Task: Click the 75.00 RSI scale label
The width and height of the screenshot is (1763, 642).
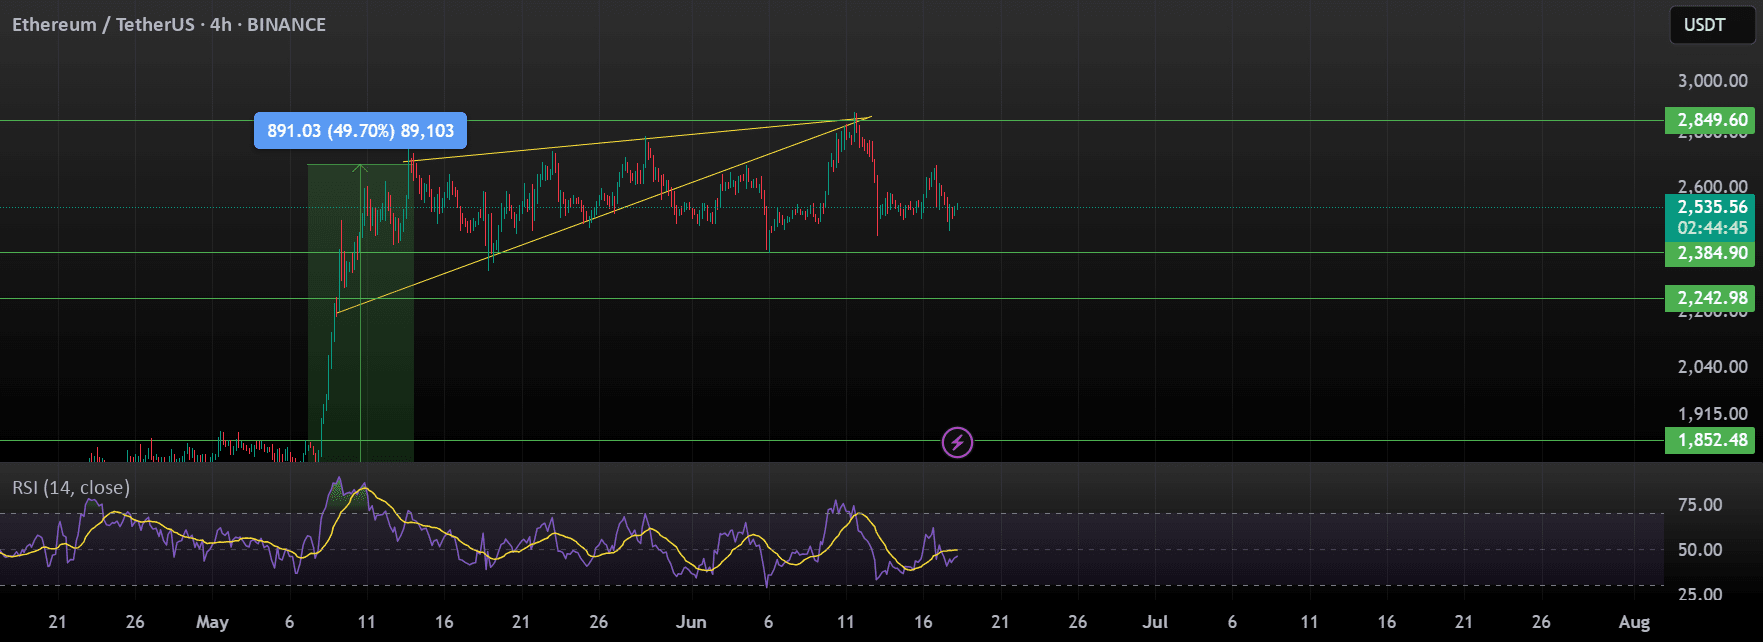Action: [1699, 505]
